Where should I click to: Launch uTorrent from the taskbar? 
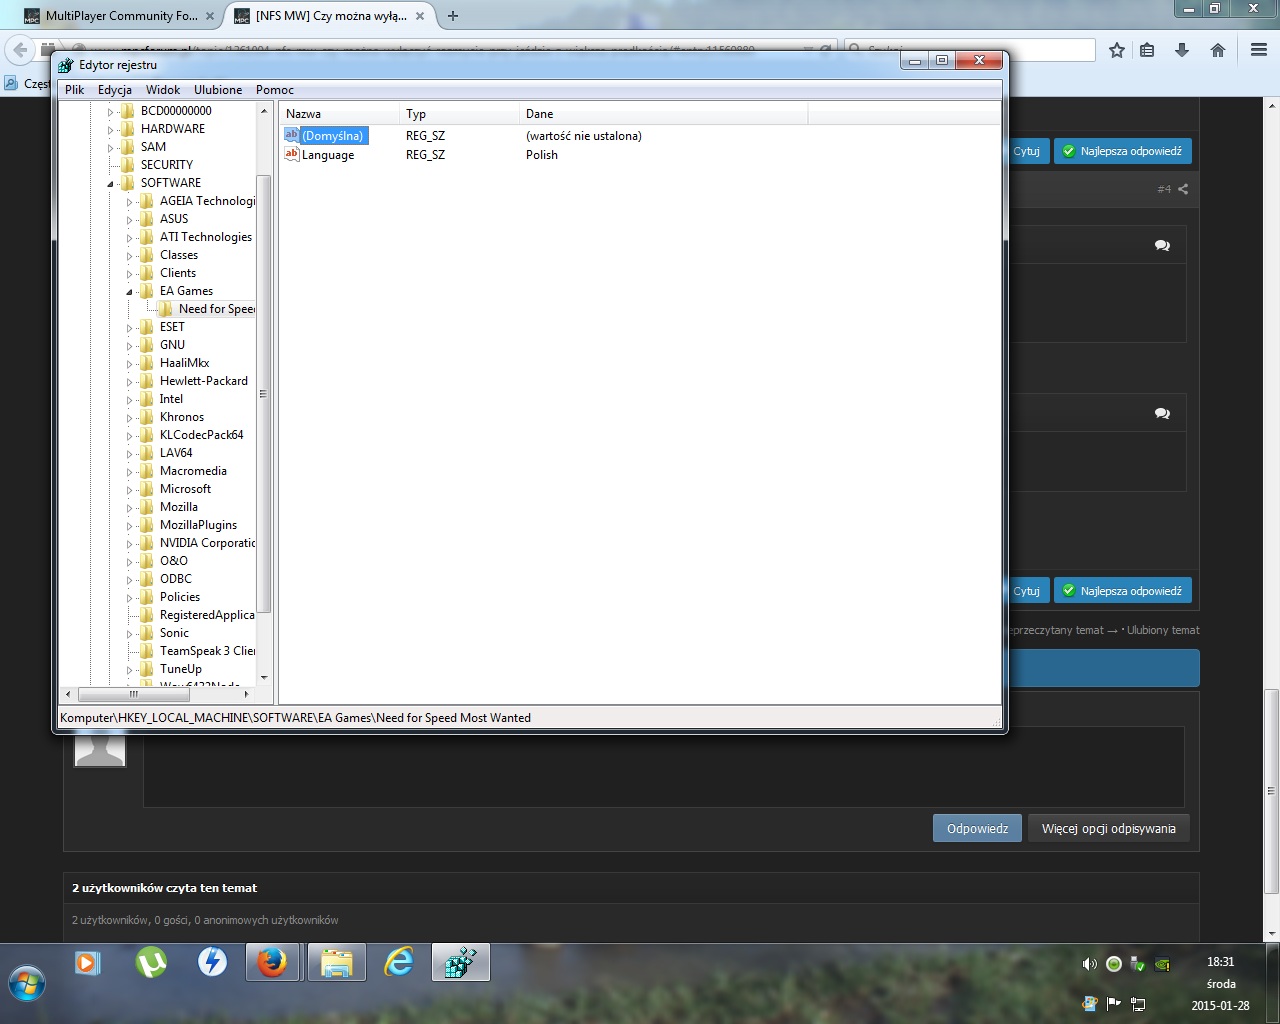point(151,962)
